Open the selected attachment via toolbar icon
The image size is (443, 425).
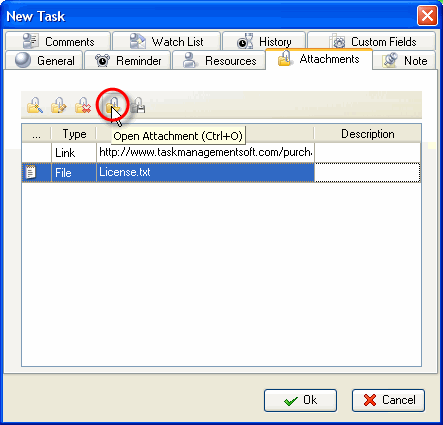(113, 105)
